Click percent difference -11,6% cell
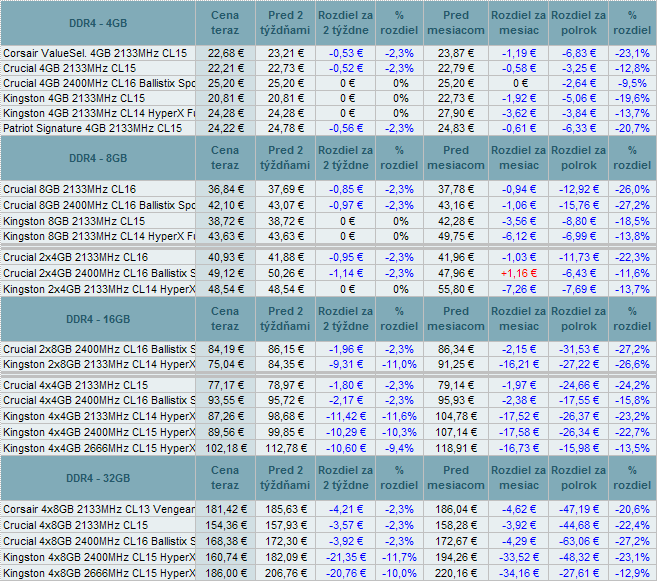The height and width of the screenshot is (581, 657). (399, 416)
